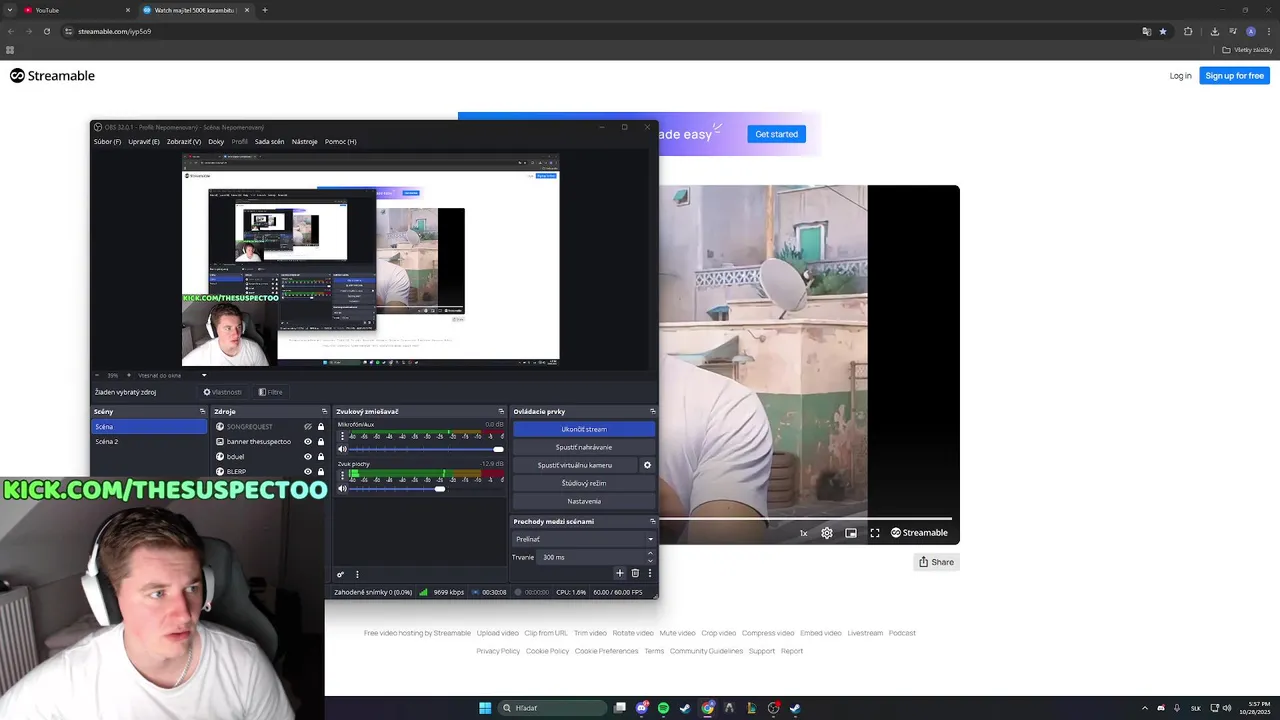1280x720 pixels.
Task: Undock the Ovládacie prvky panel
Action: click(x=653, y=411)
